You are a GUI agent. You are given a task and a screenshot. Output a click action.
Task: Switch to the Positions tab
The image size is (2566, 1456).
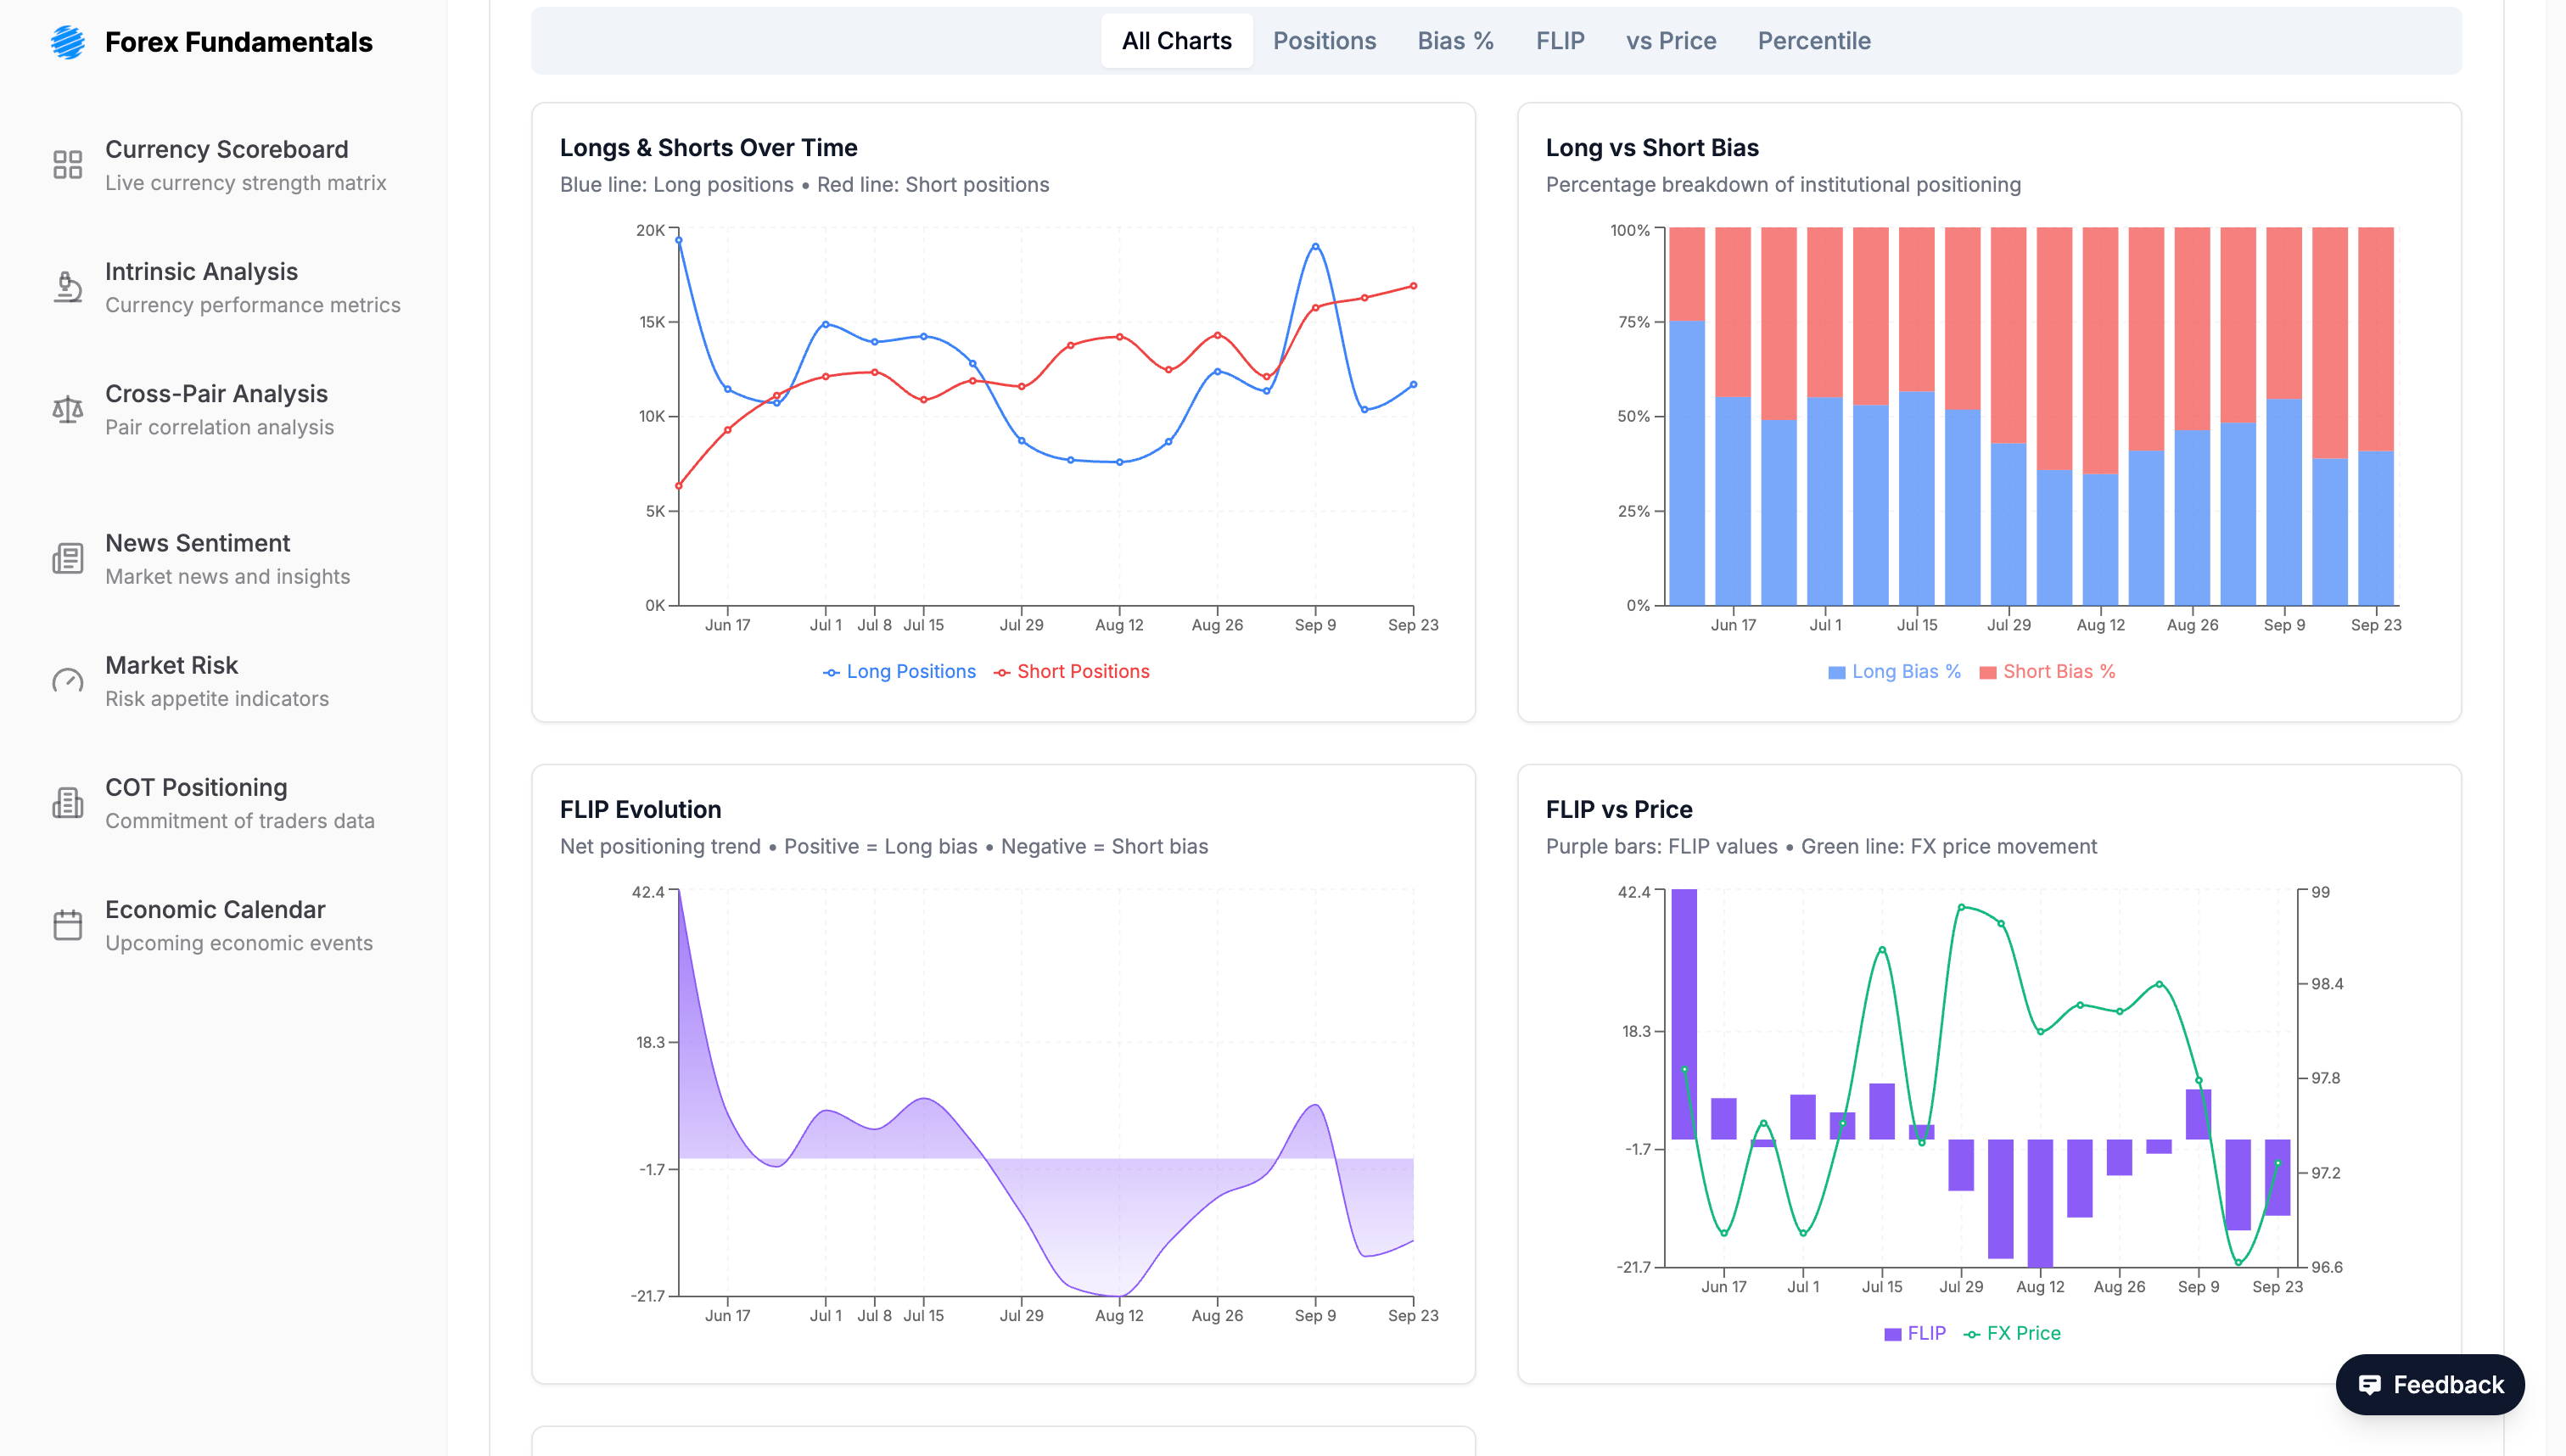[1324, 41]
